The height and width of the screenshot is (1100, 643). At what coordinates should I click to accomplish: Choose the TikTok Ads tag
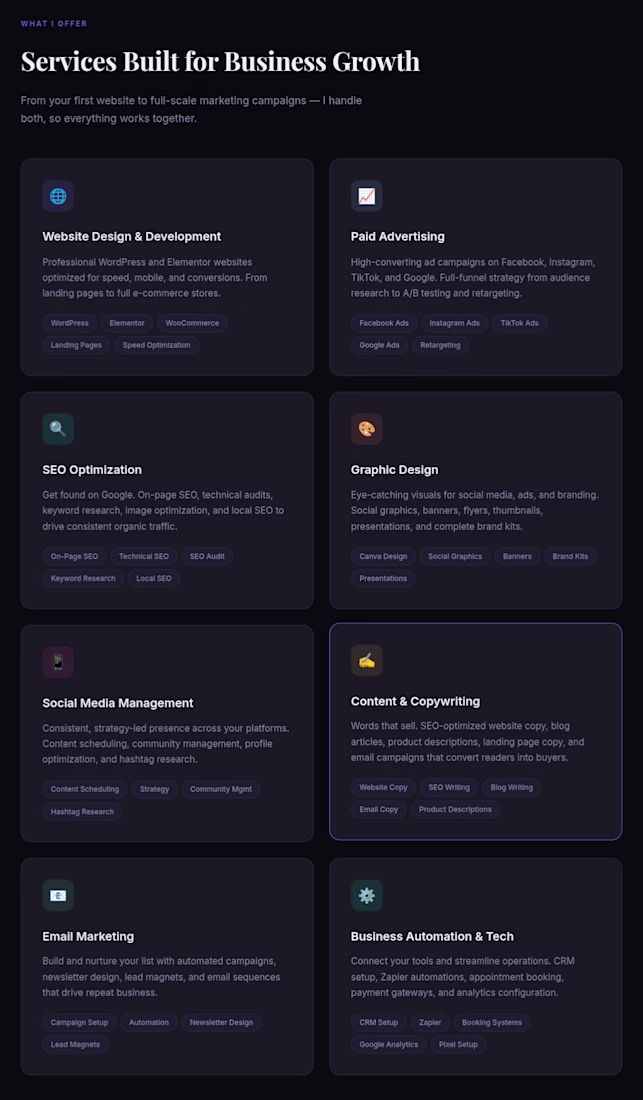click(x=520, y=323)
